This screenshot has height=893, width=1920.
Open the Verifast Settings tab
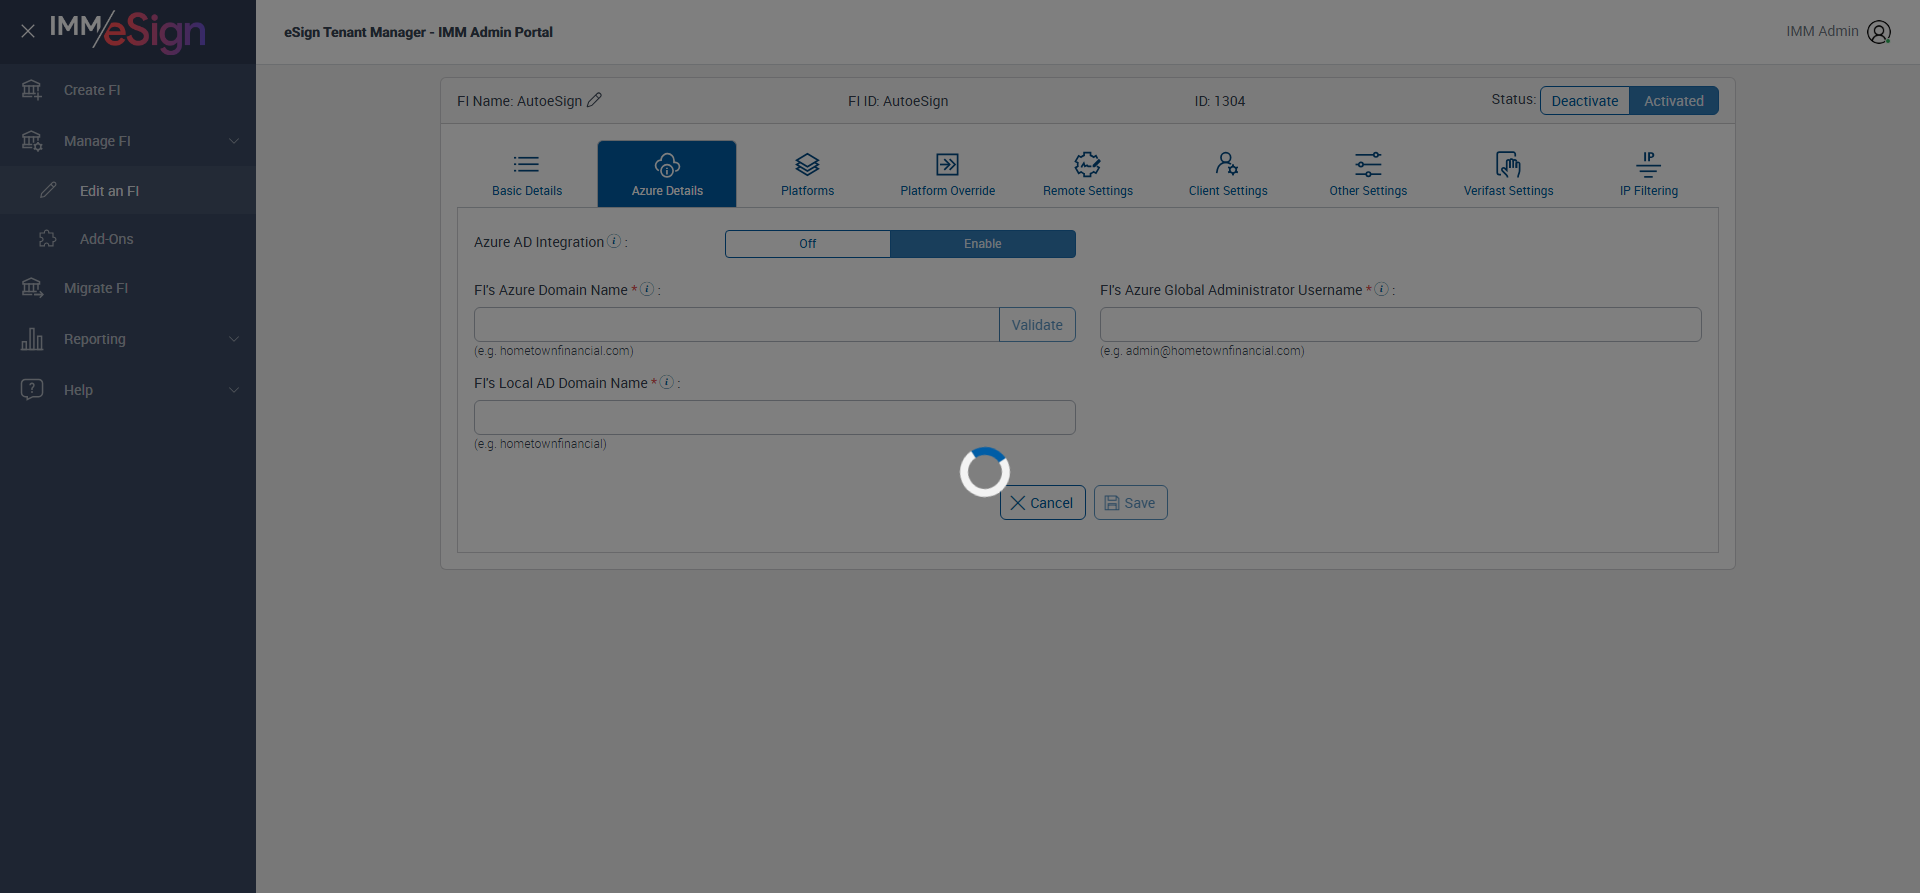tap(1508, 174)
